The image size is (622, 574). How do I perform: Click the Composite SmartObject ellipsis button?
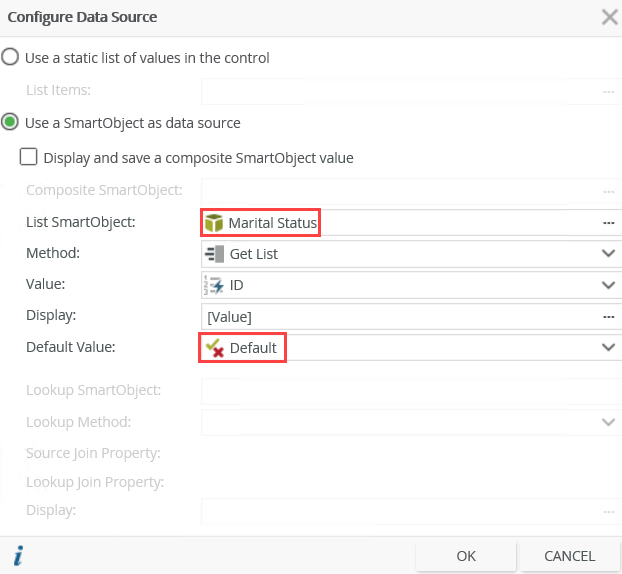[608, 190]
